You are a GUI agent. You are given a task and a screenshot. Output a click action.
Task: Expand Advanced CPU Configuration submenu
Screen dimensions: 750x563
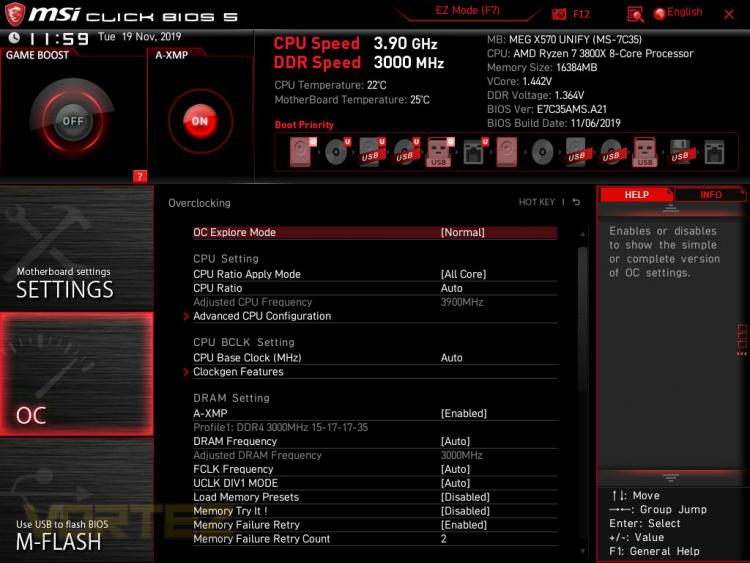coord(262,316)
